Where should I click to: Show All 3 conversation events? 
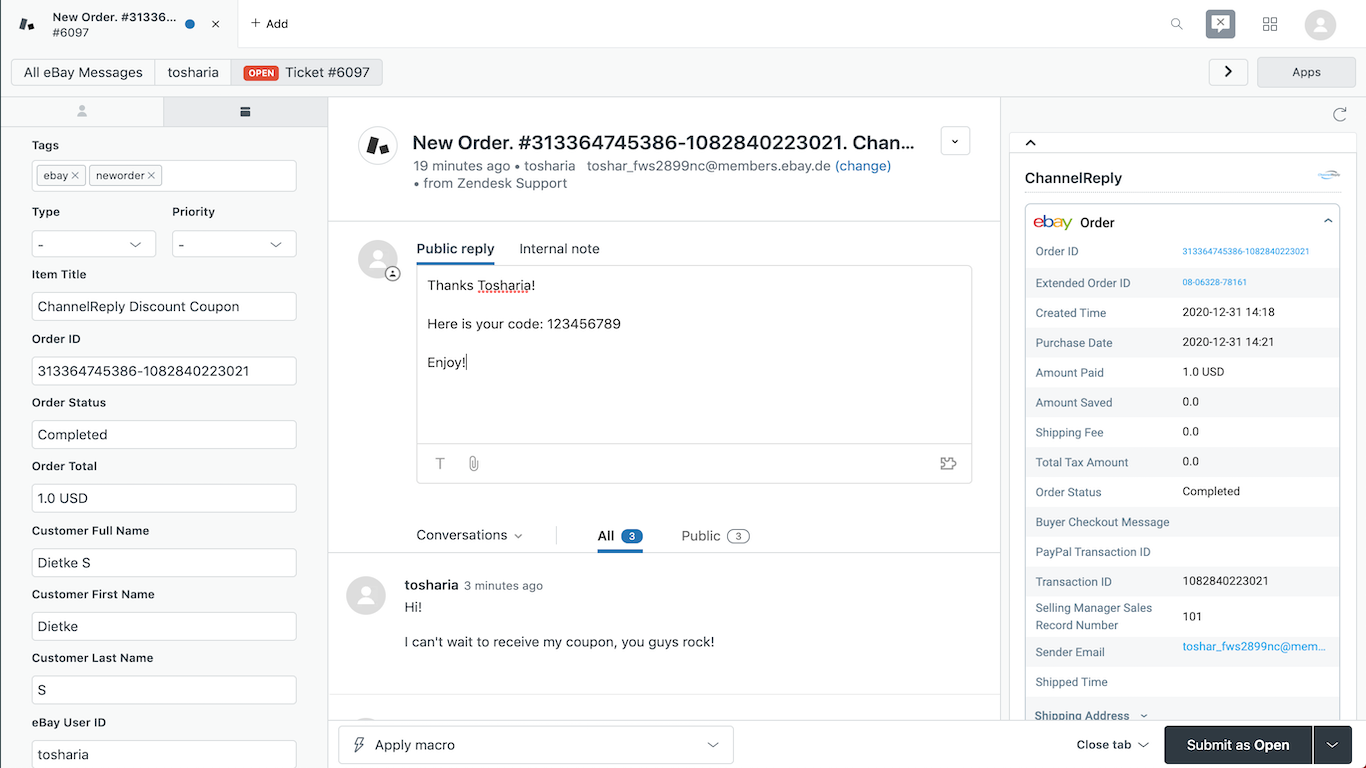tap(620, 536)
